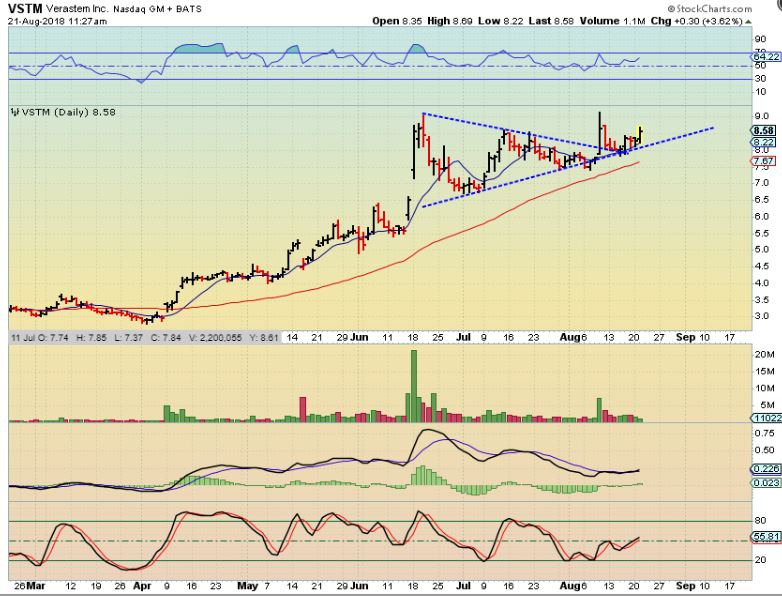Screen dimensions: 782x596
Task: Click the V: 2,200,055 readout value
Action: tap(215, 338)
